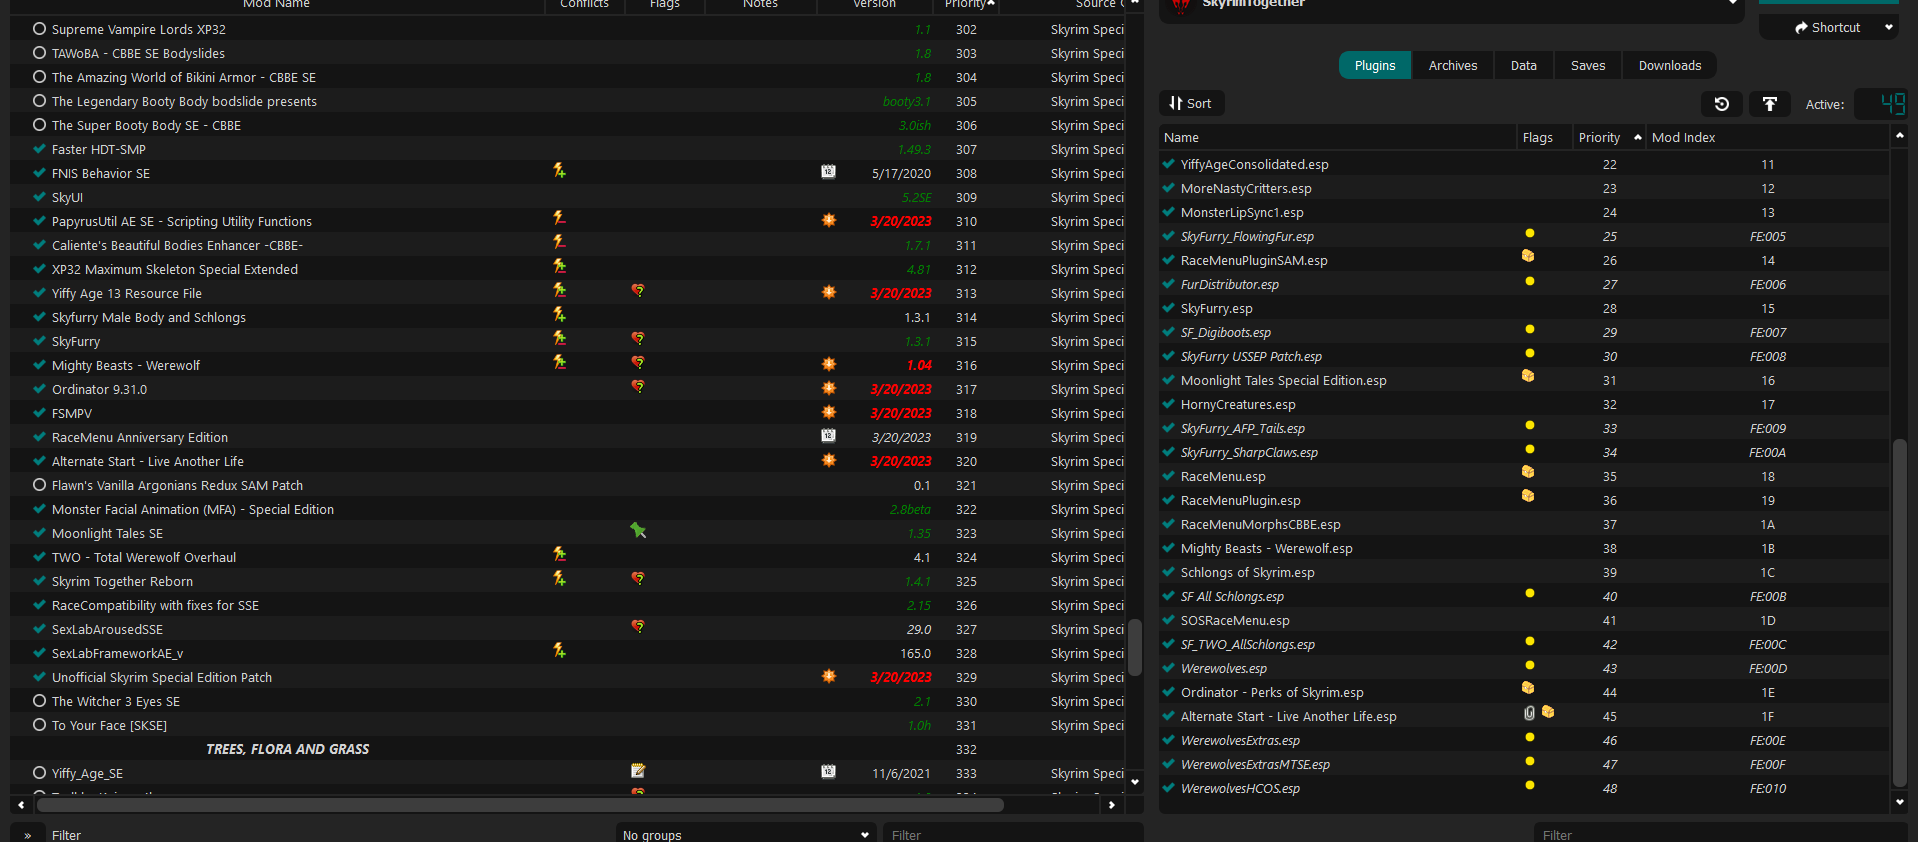
Task: Click the mod list horizontal scrollbar
Action: (520, 805)
